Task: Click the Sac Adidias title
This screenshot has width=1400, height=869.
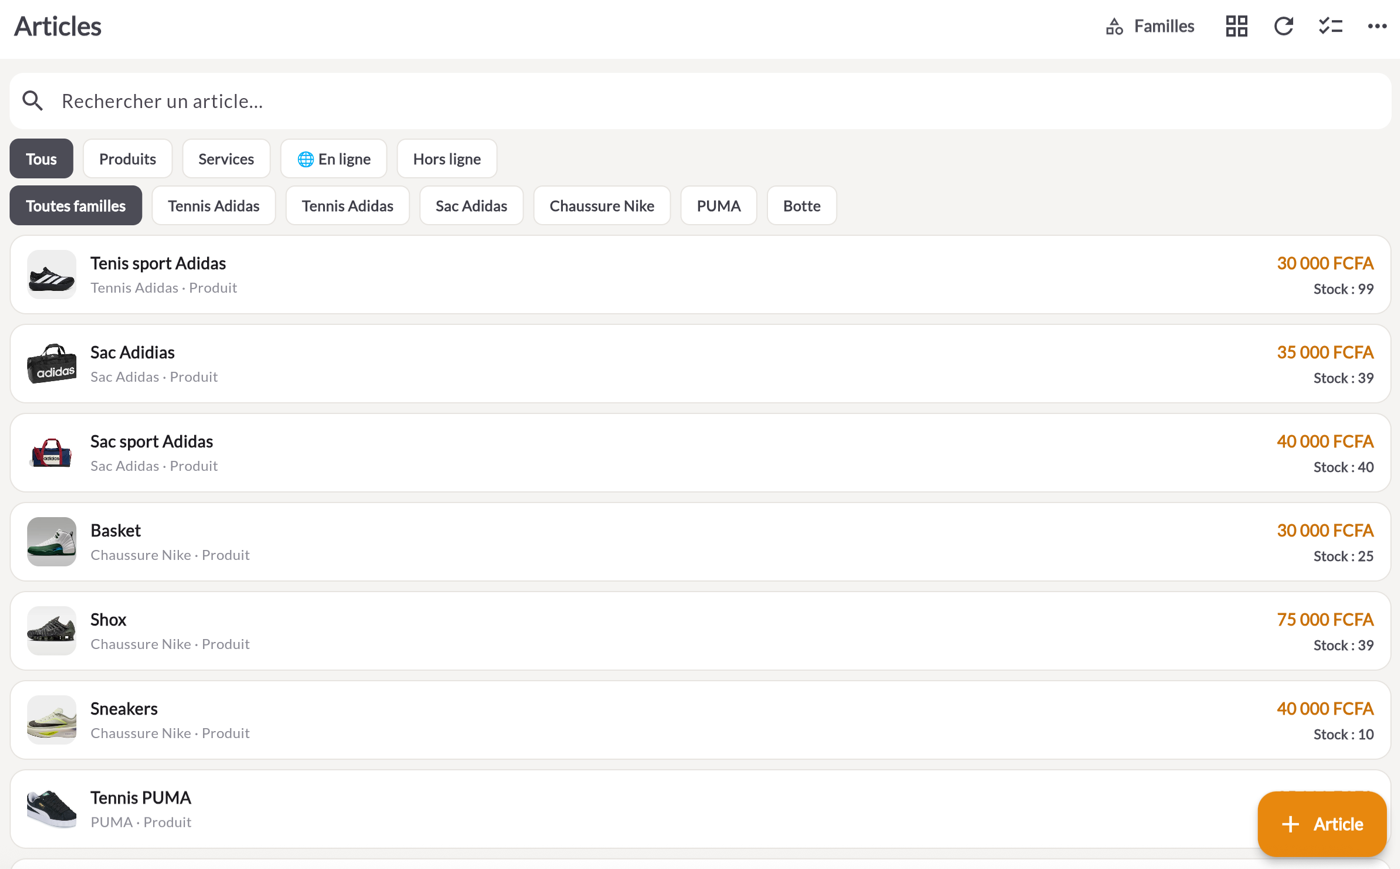Action: tap(132, 352)
